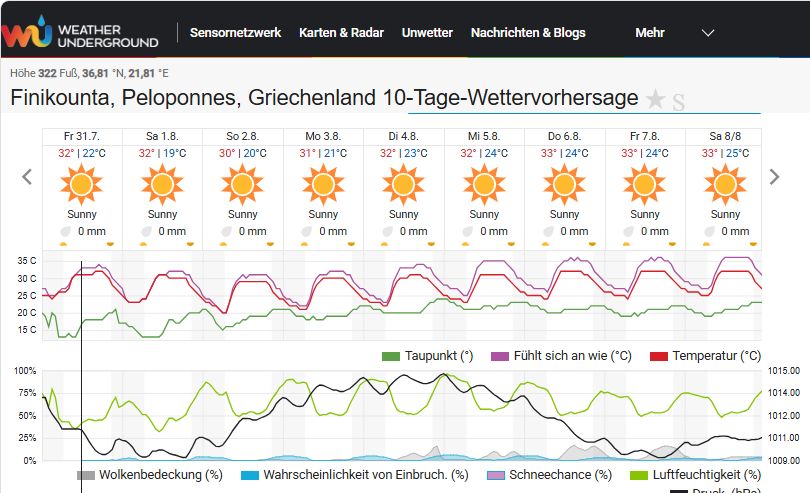Click the chevron next to Mehr
Image resolution: width=810 pixels, height=493 pixels.
coord(708,33)
